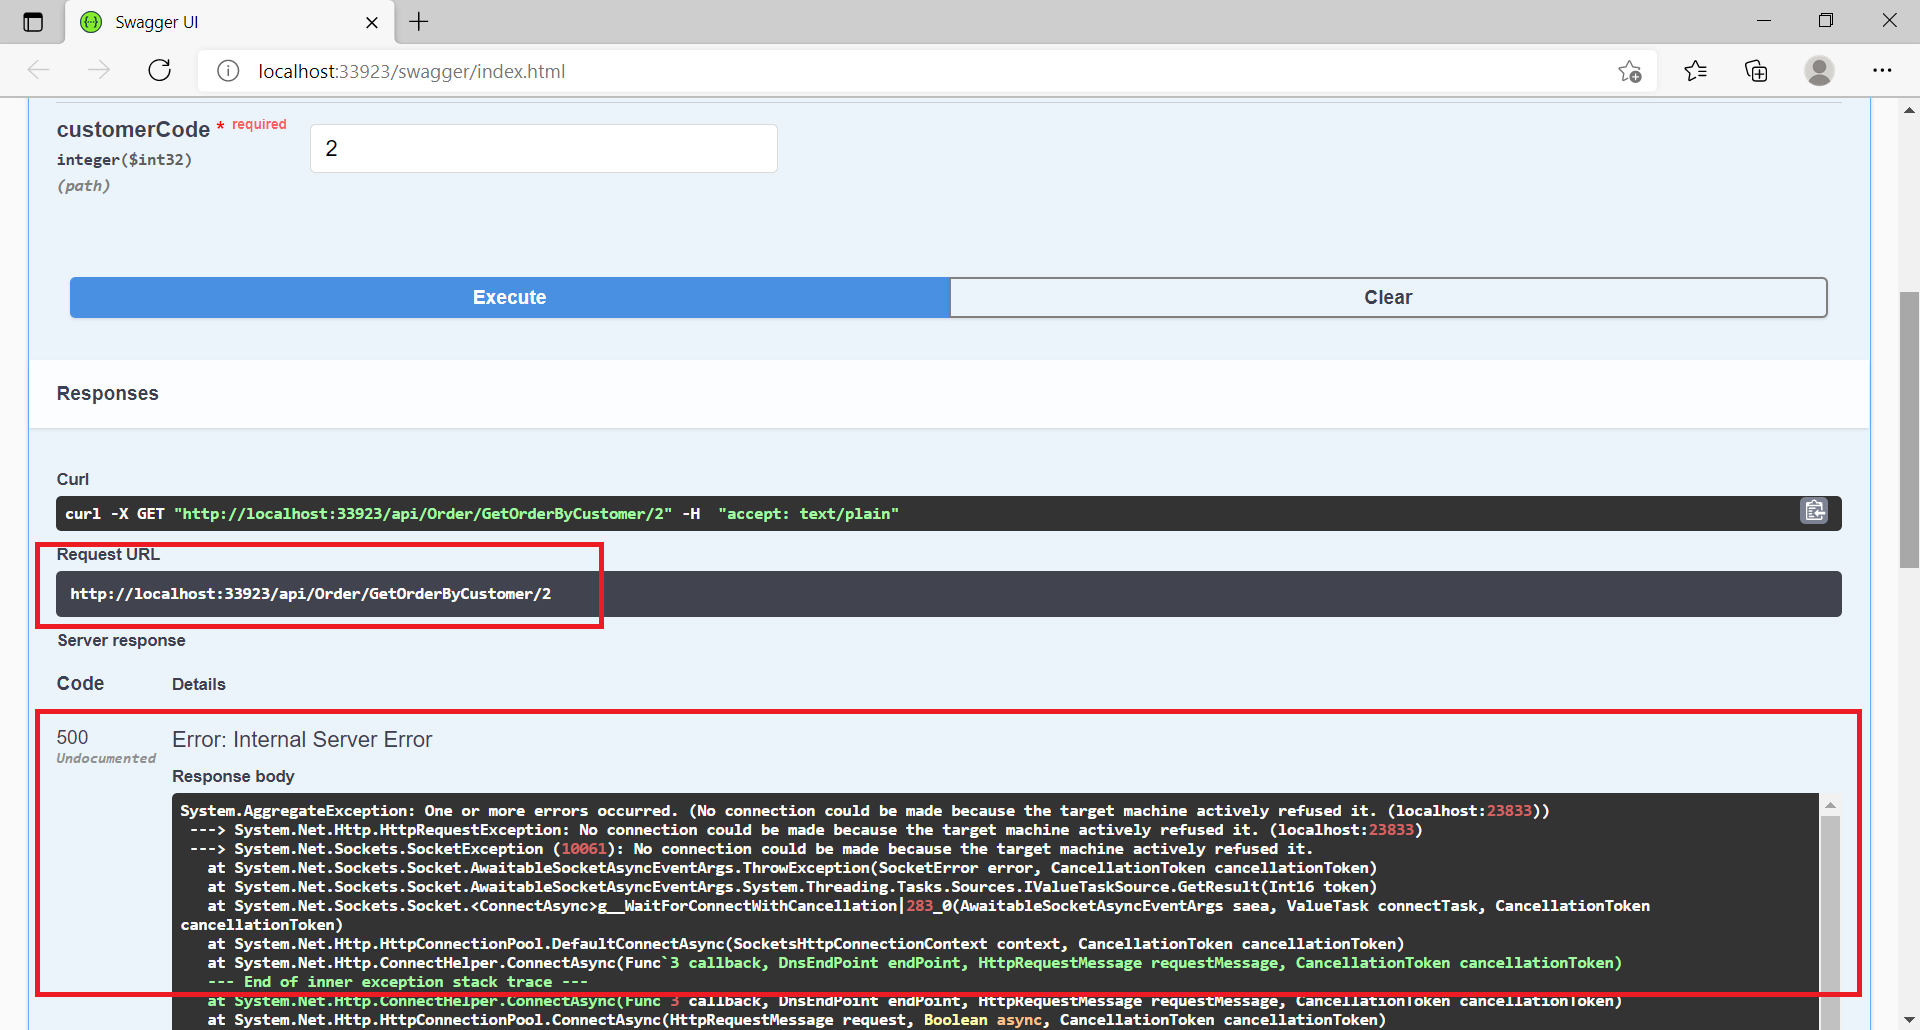Click the Request URL link text
Screen dimensions: 1920x1030
tap(310, 593)
